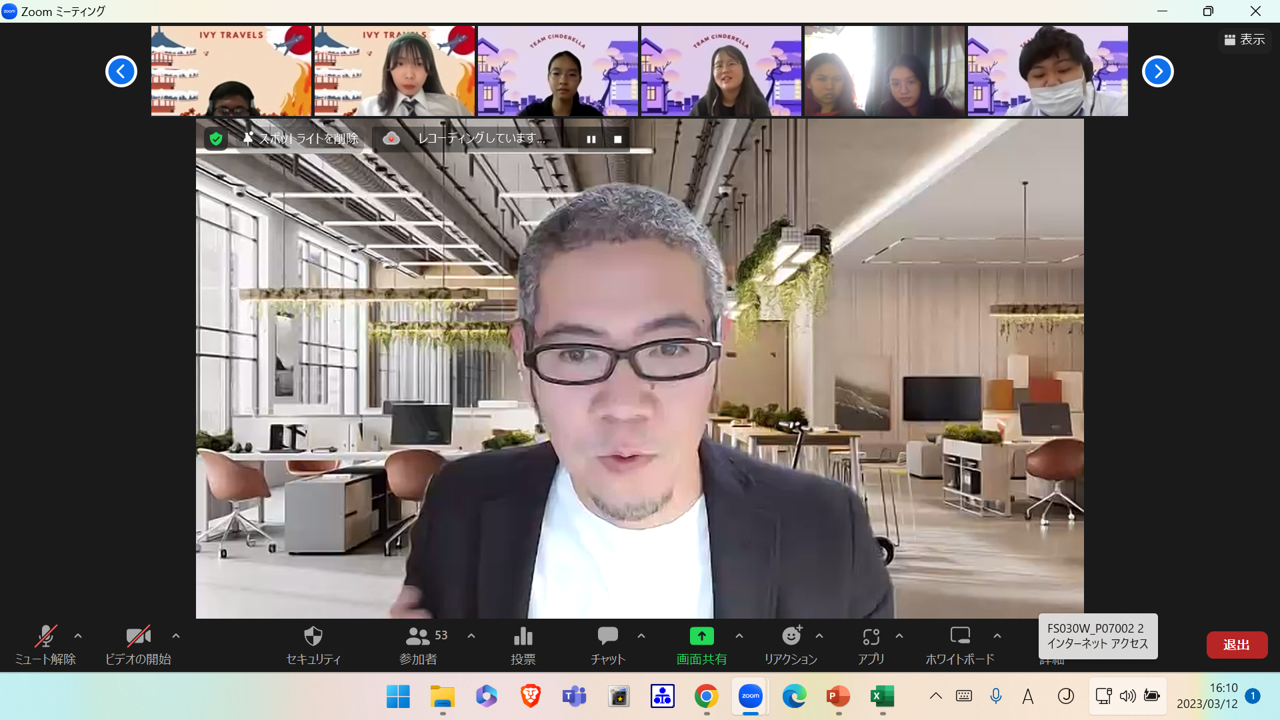Open the Chat panel
The height and width of the screenshot is (720, 1280).
[607, 637]
